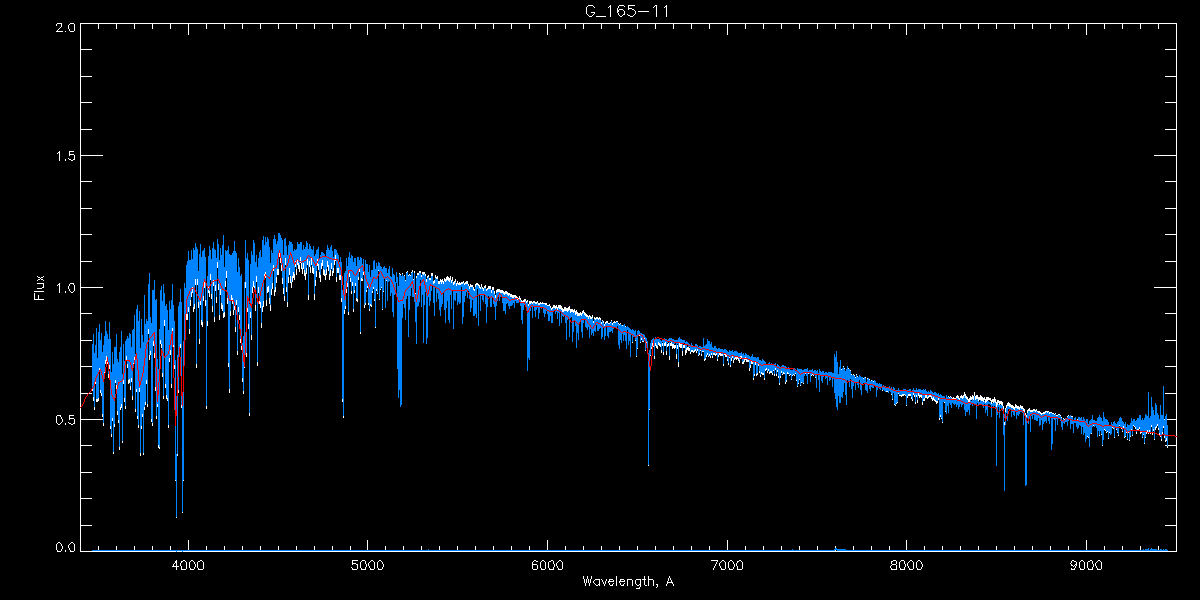Viewport: 1200px width, 600px height.
Task: Click bottom of deep absorption line near 6560
Action: tap(648, 463)
